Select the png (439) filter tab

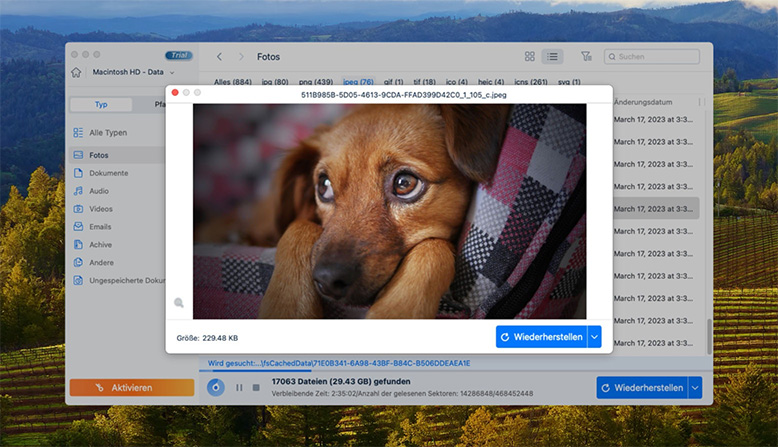(316, 82)
